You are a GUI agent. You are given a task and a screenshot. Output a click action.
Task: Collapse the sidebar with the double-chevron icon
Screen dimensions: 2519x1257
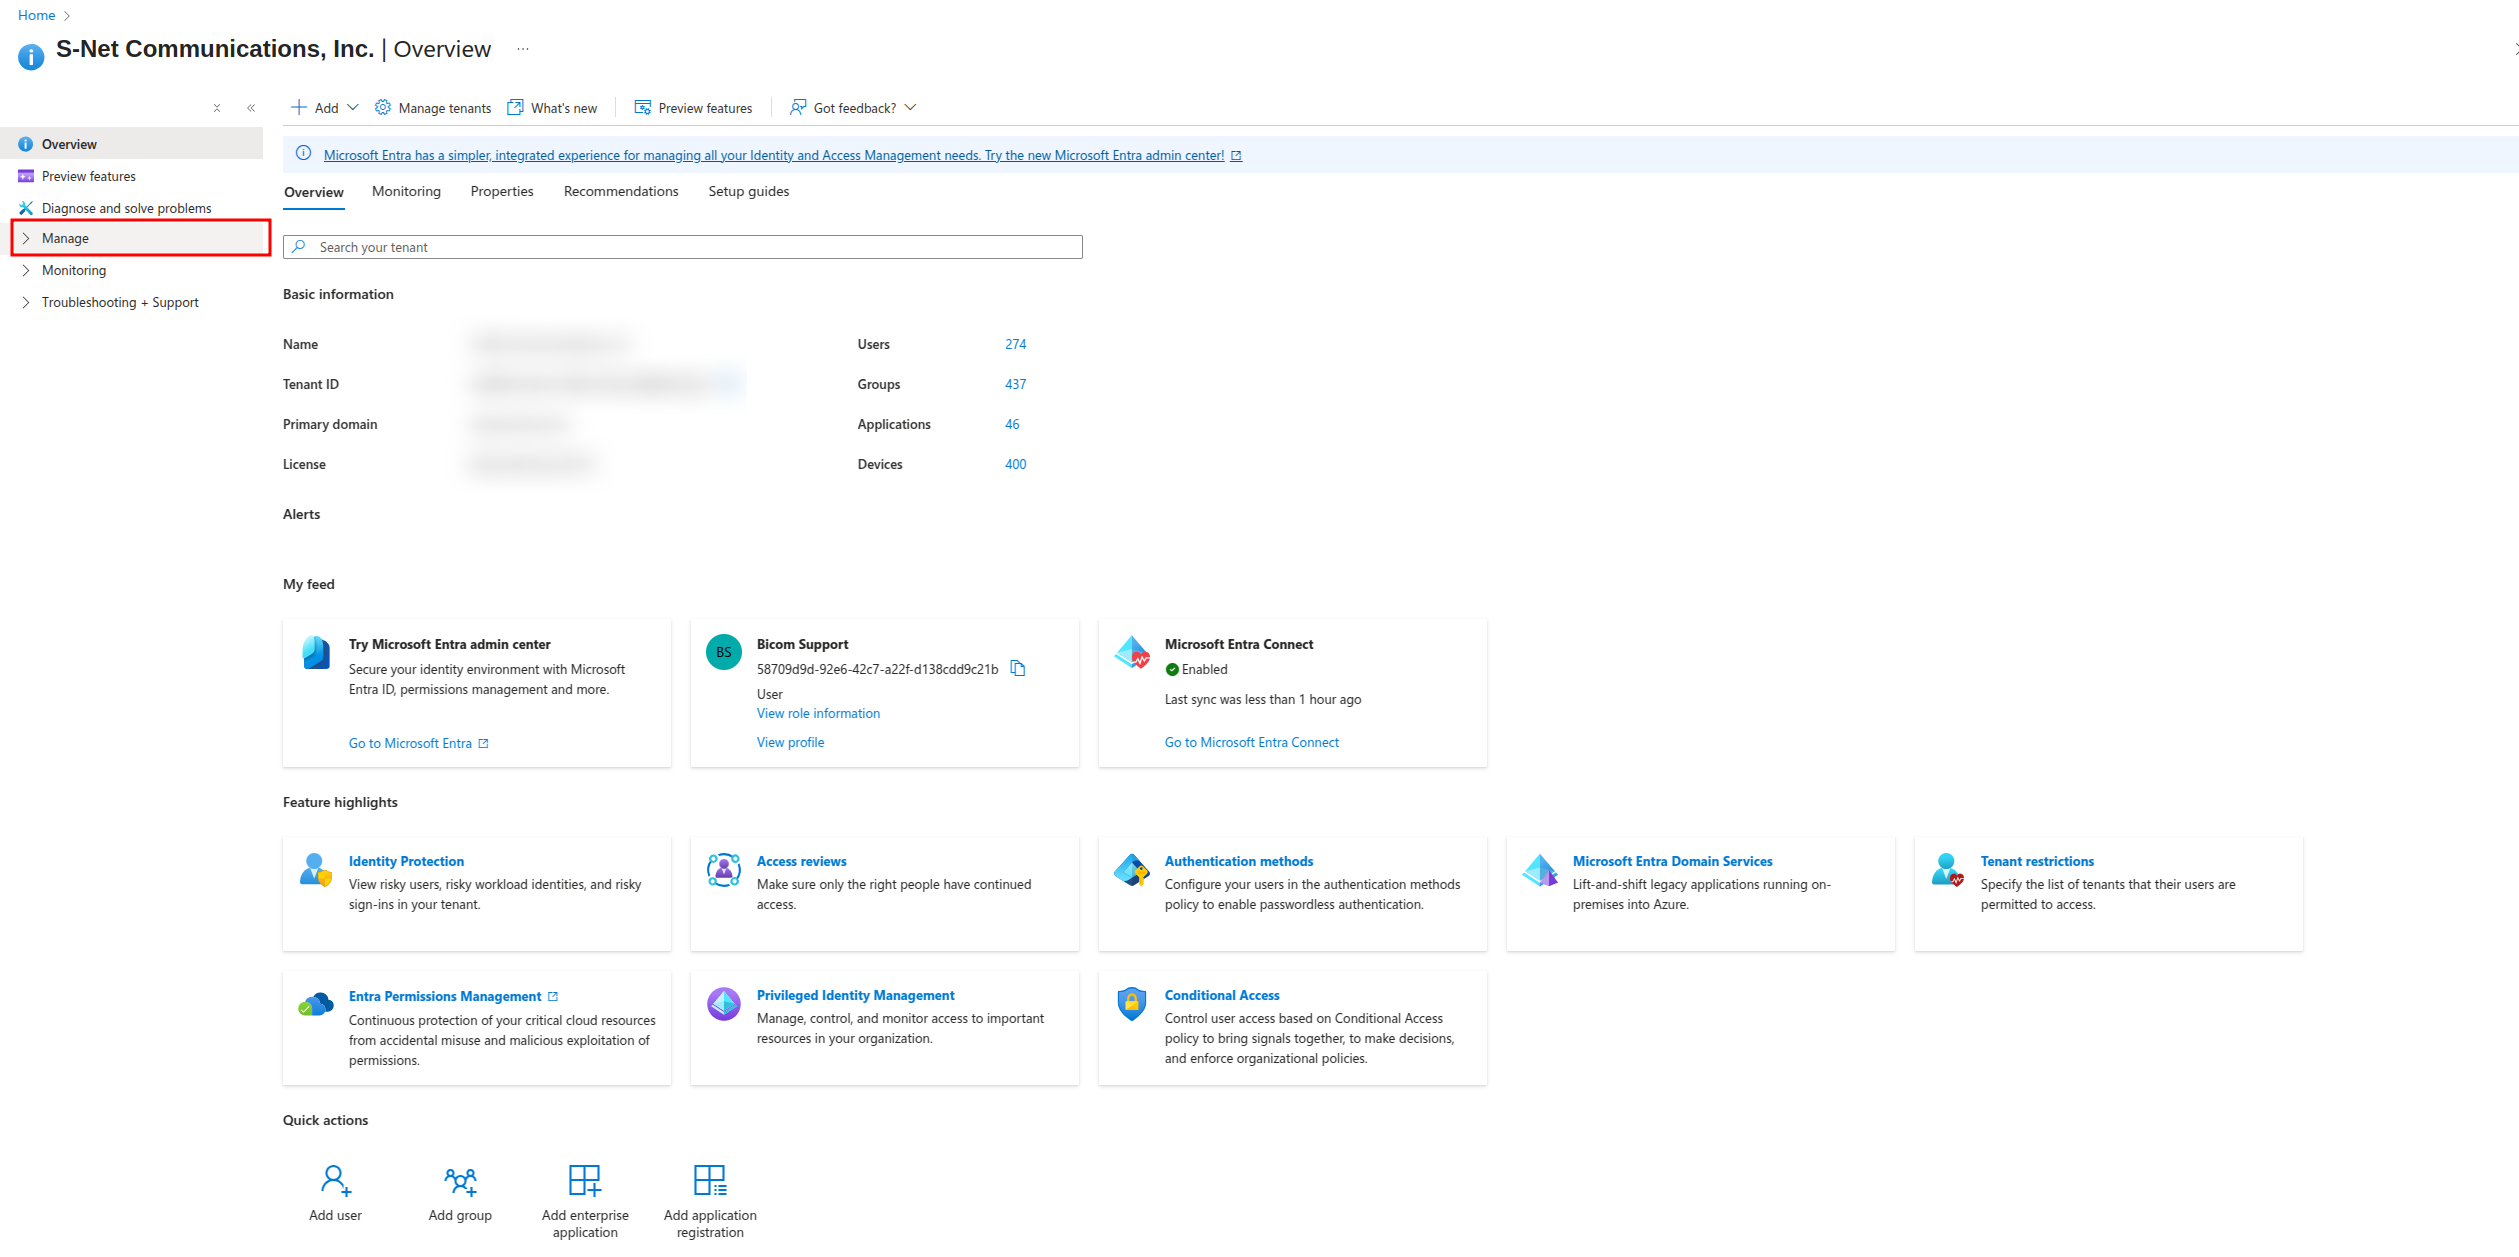point(251,108)
